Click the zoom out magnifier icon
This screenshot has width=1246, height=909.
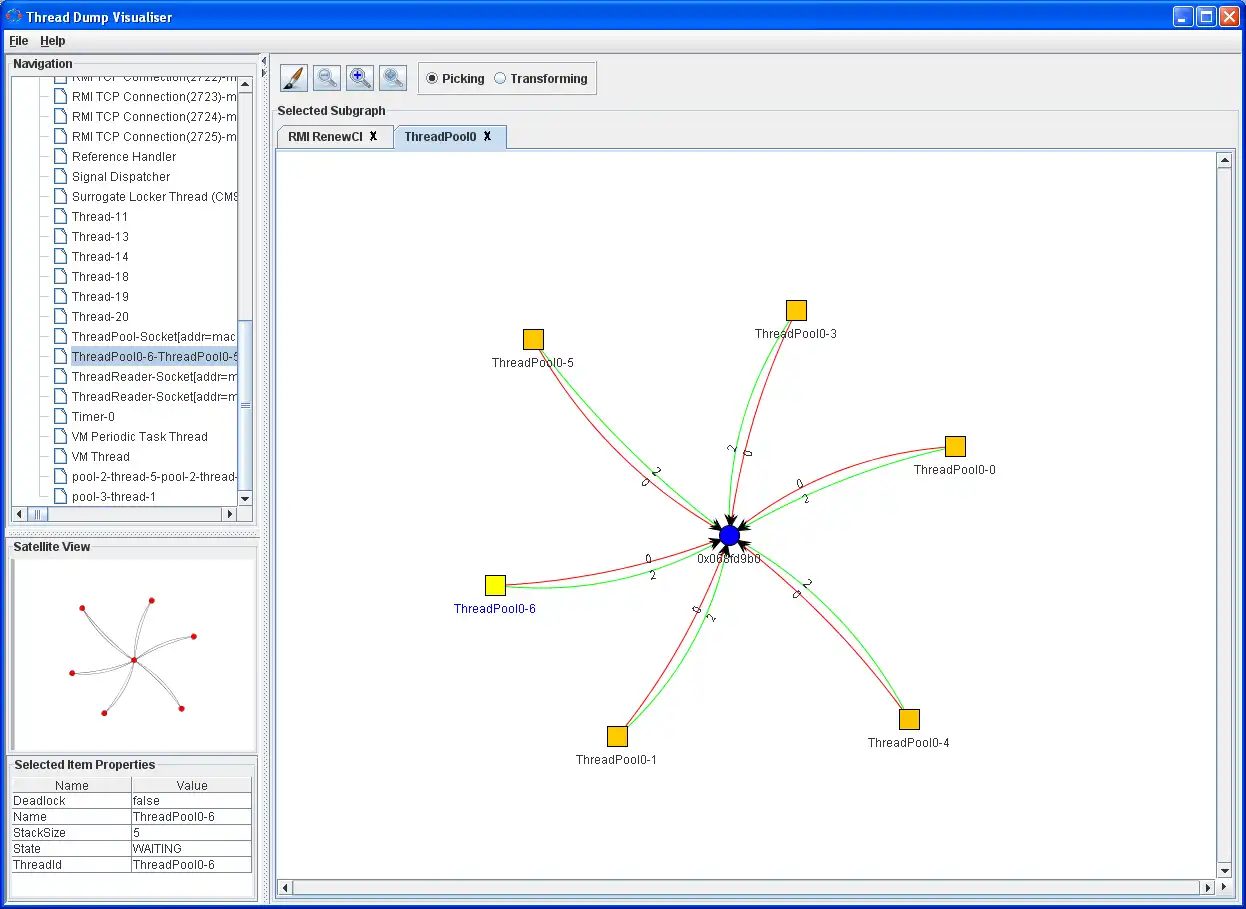[327, 78]
